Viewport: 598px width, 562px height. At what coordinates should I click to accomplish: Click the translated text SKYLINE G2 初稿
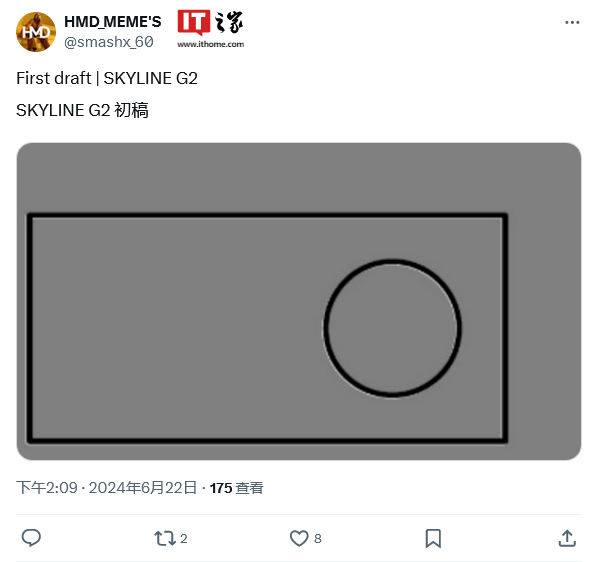click(82, 110)
